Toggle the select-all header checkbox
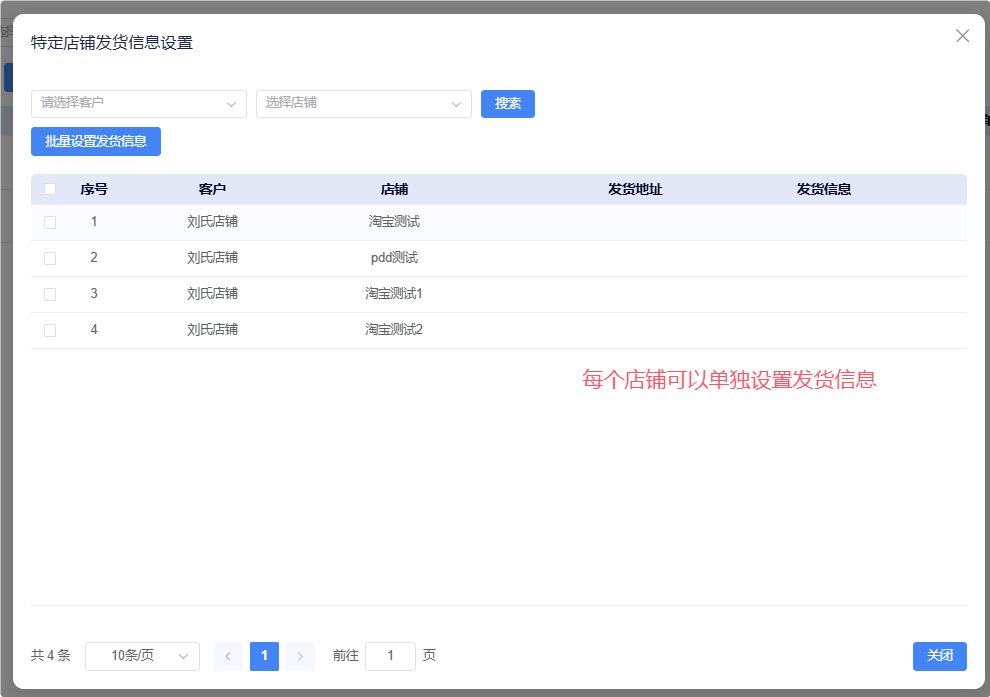Screen dimensions: 990x697 [50, 189]
